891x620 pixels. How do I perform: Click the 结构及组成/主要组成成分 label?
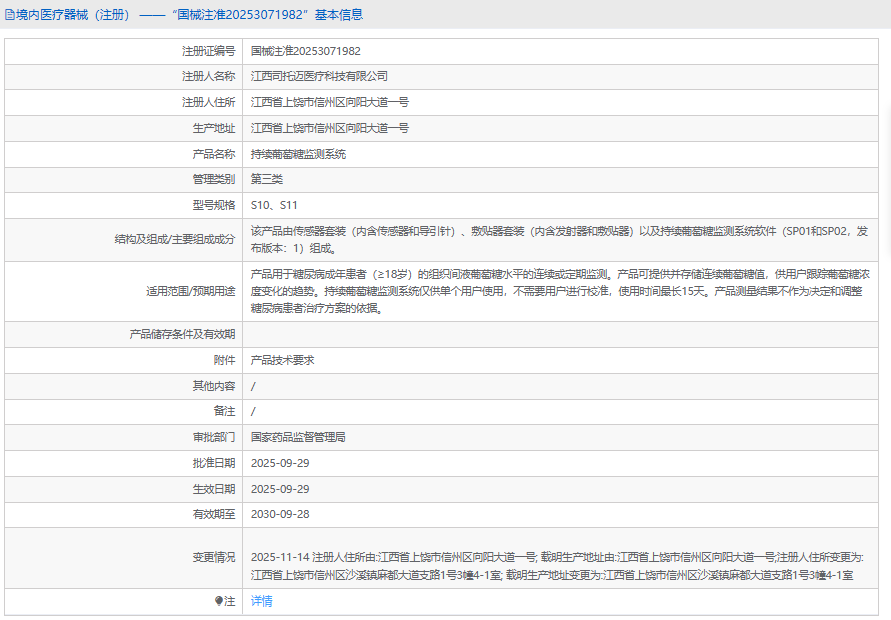(175, 239)
